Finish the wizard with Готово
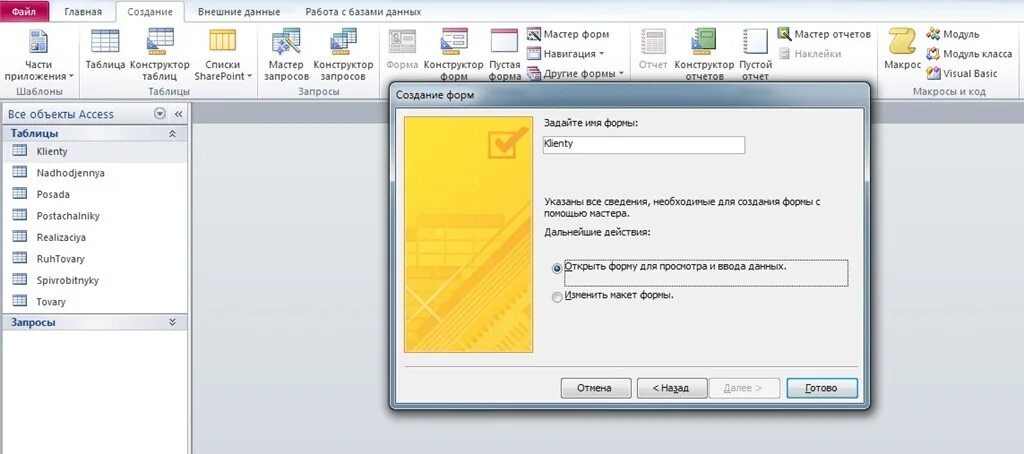The width and height of the screenshot is (1024, 454). tap(822, 388)
